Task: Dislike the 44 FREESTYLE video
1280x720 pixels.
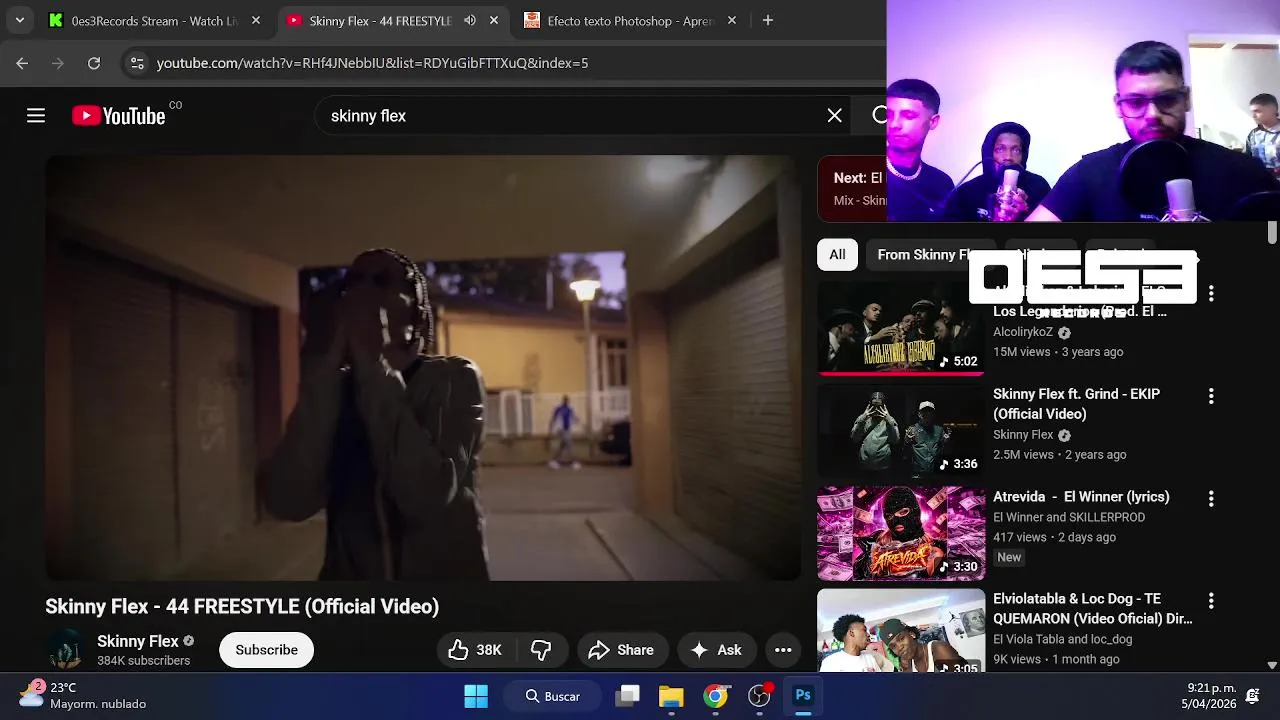Action: (x=541, y=650)
